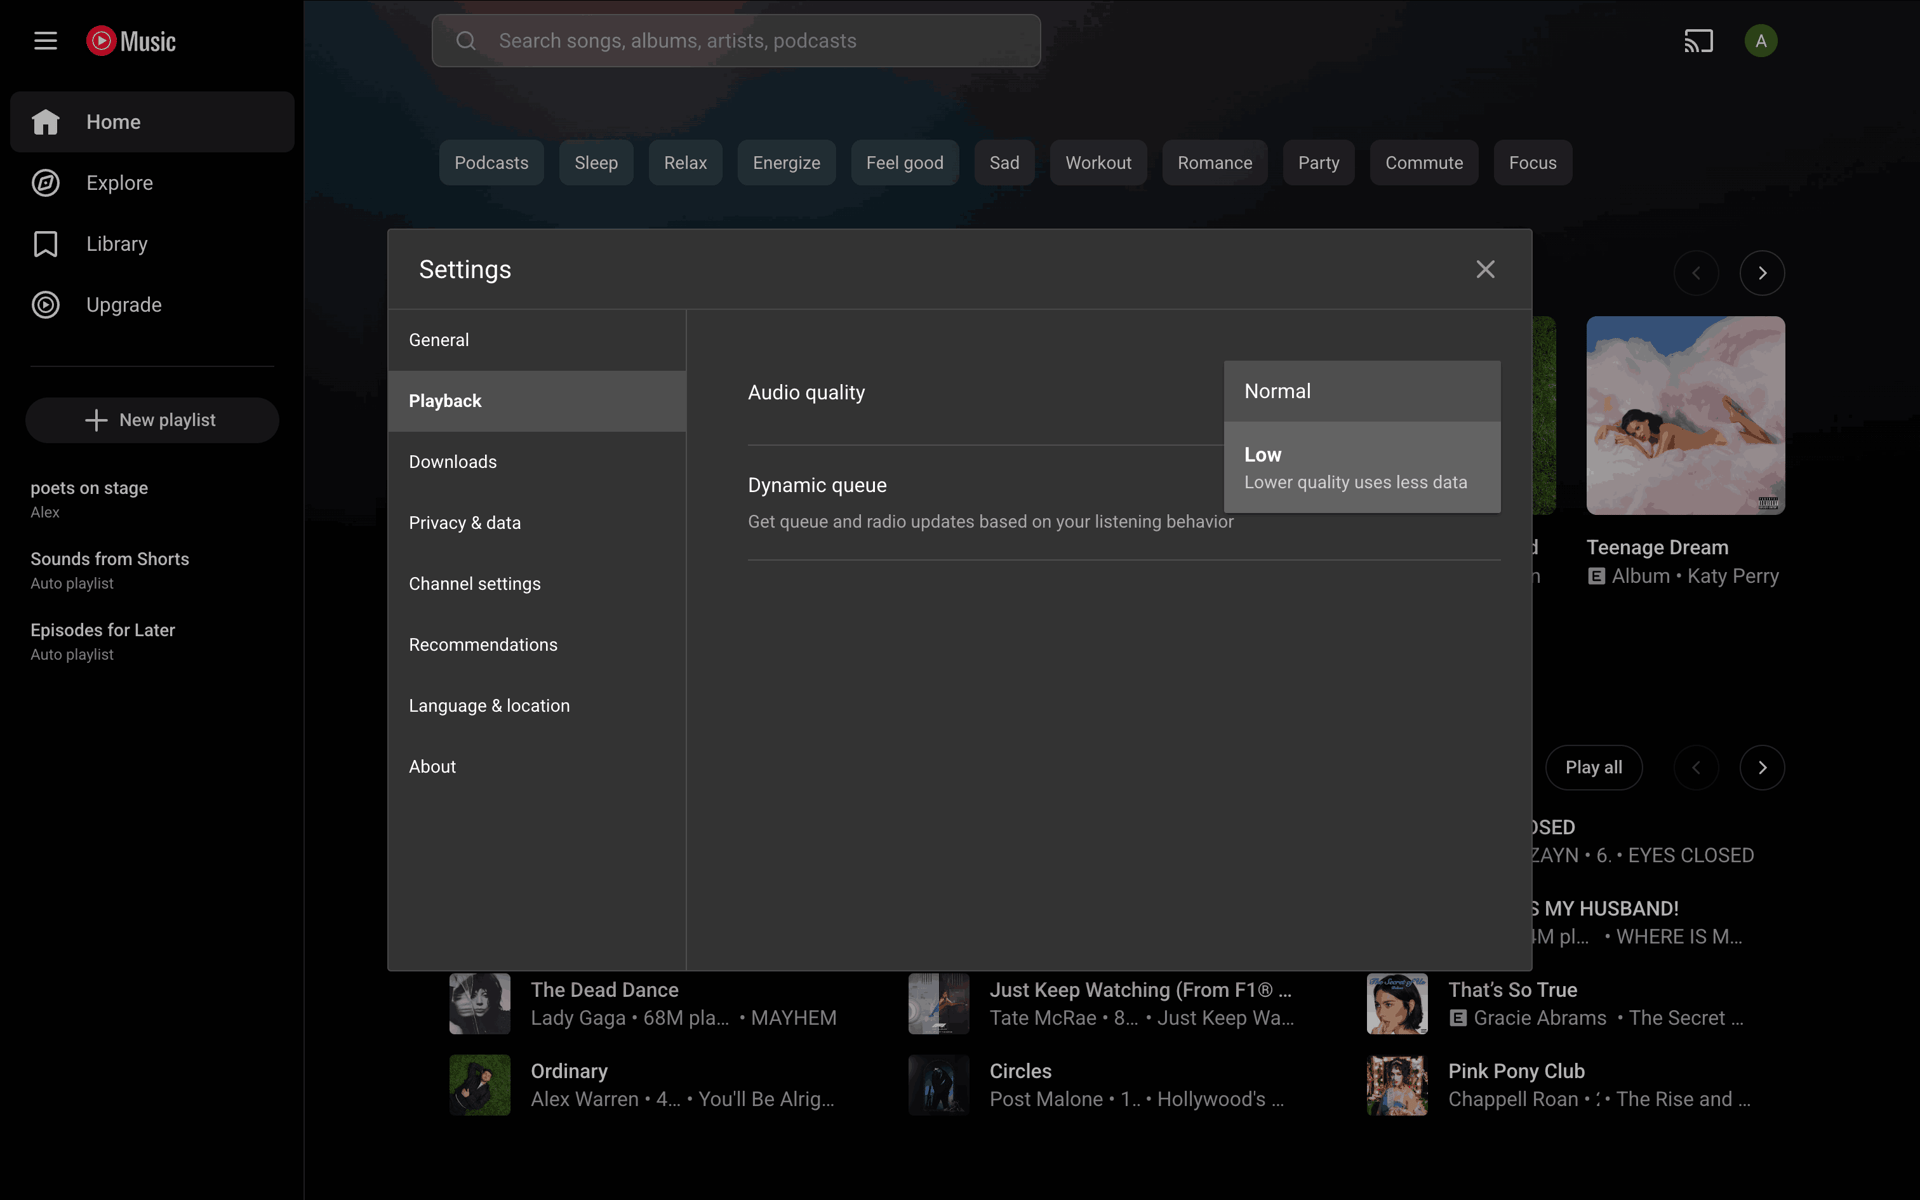Open The Dead Dance song thumbnail
Screen dimensions: 1920x1200
tap(480, 1003)
